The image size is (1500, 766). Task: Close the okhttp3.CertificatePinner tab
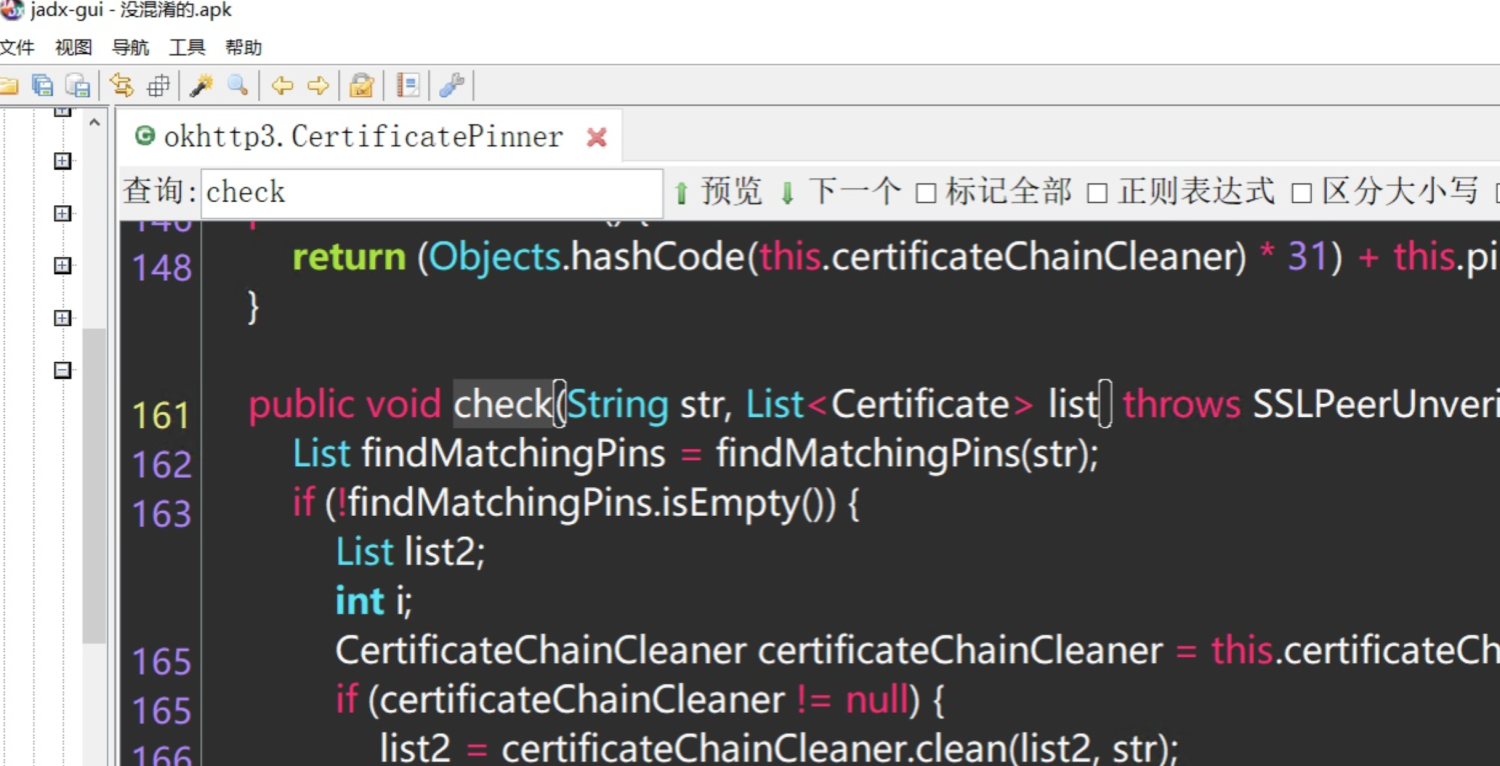tap(597, 138)
